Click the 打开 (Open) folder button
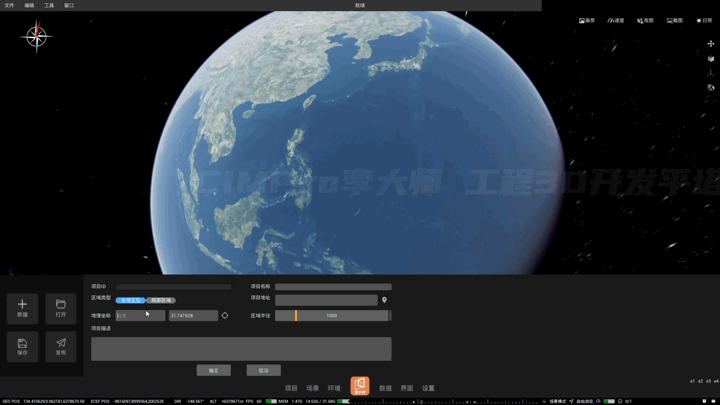This screenshot has height=405, width=720. click(61, 308)
